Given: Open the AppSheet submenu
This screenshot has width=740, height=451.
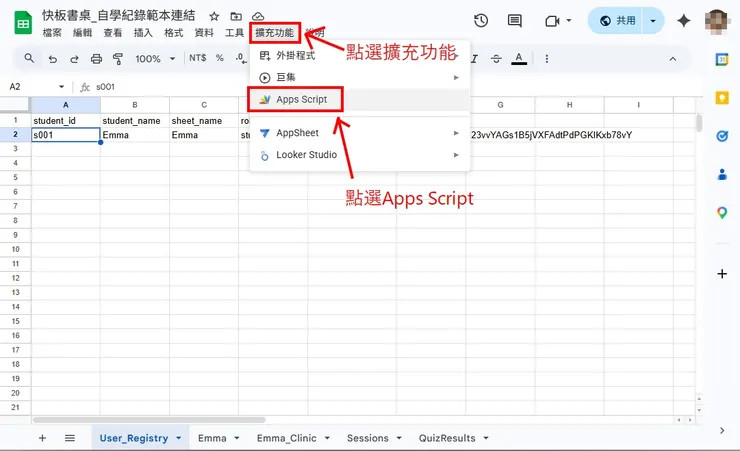Looking at the screenshot, I should [360, 133].
